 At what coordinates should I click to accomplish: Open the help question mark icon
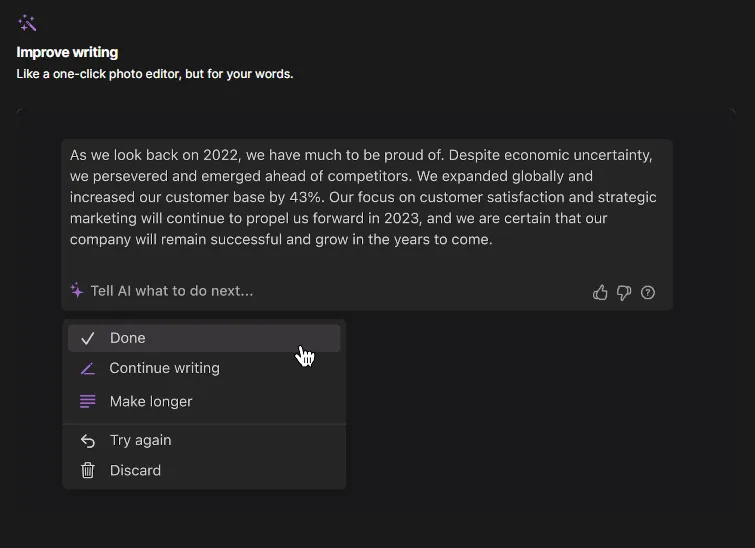(648, 292)
